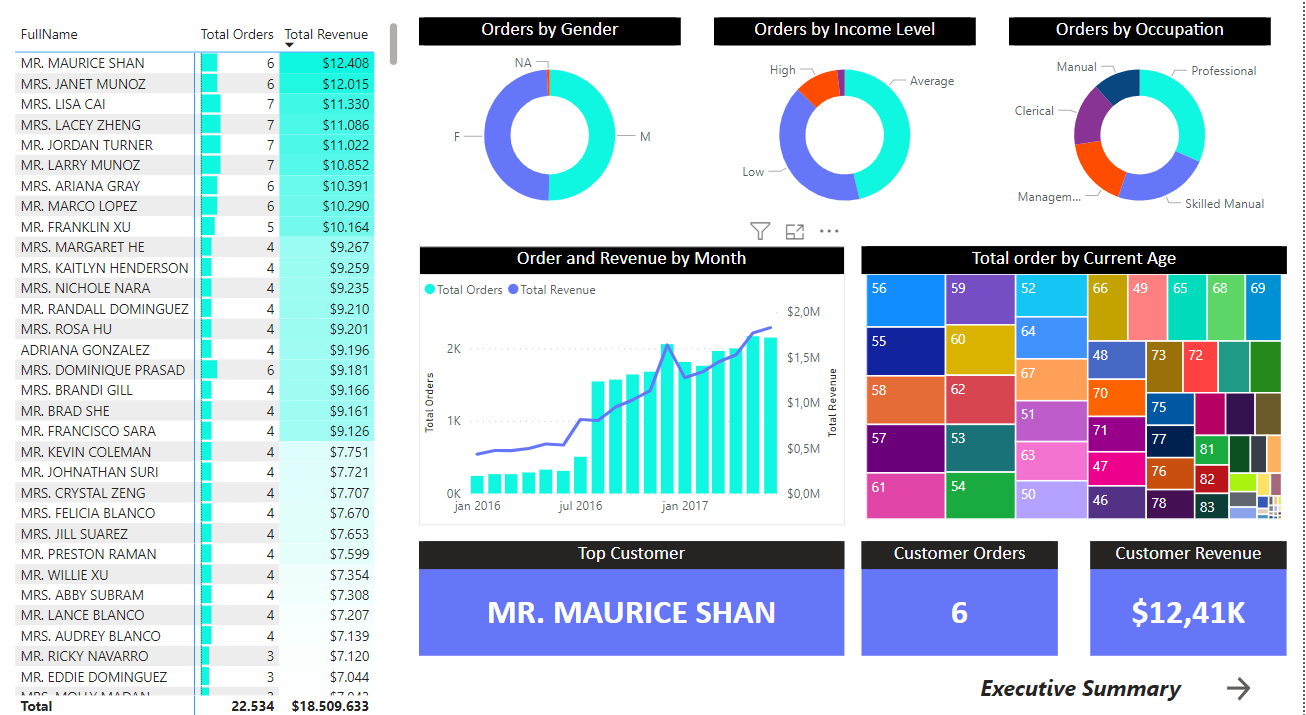Select the MR. RICKY NAVARRO table row

tap(195, 656)
